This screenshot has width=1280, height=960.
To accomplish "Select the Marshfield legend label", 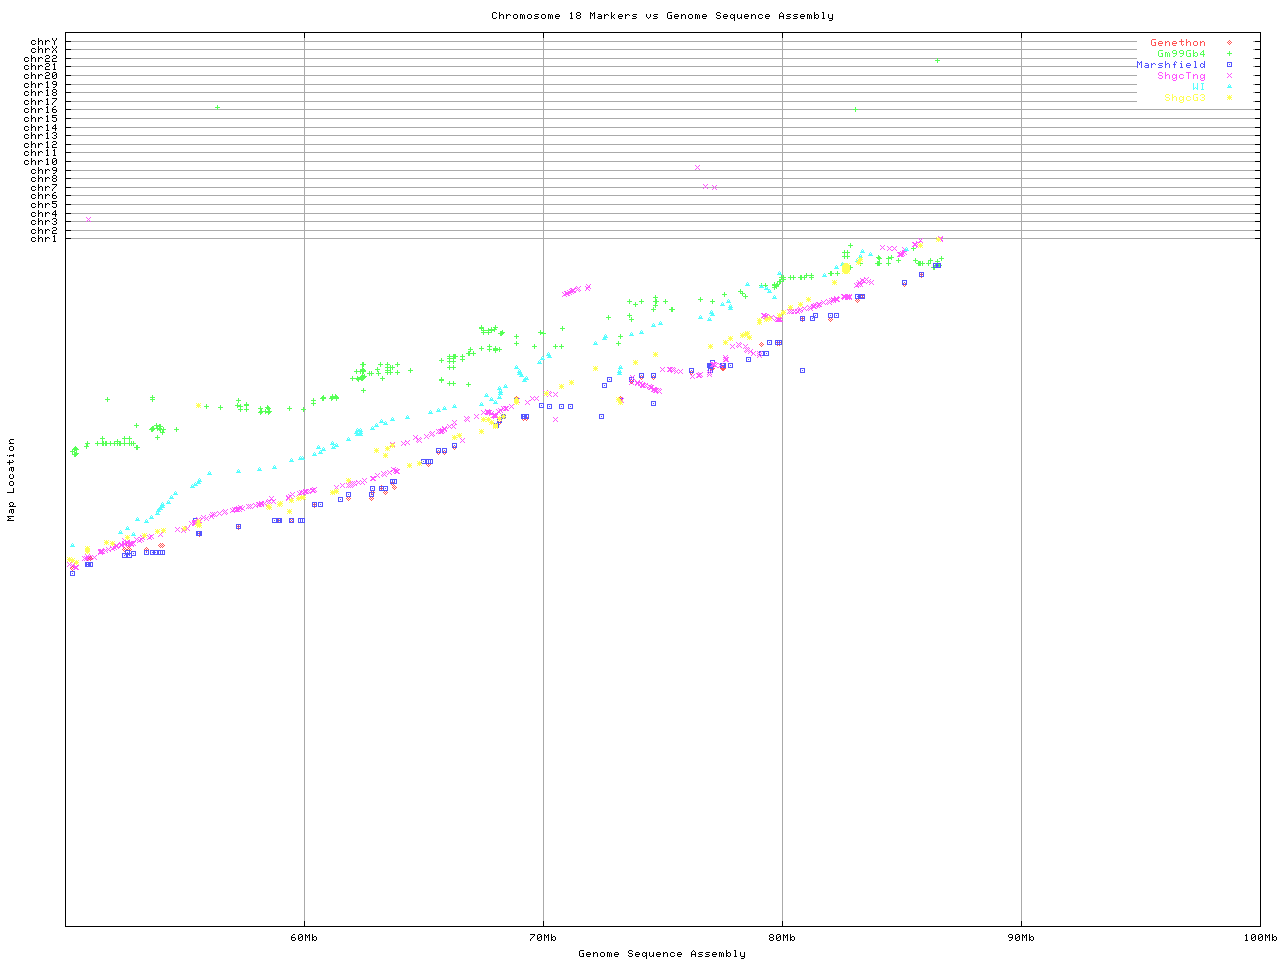I will tap(1170, 65).
